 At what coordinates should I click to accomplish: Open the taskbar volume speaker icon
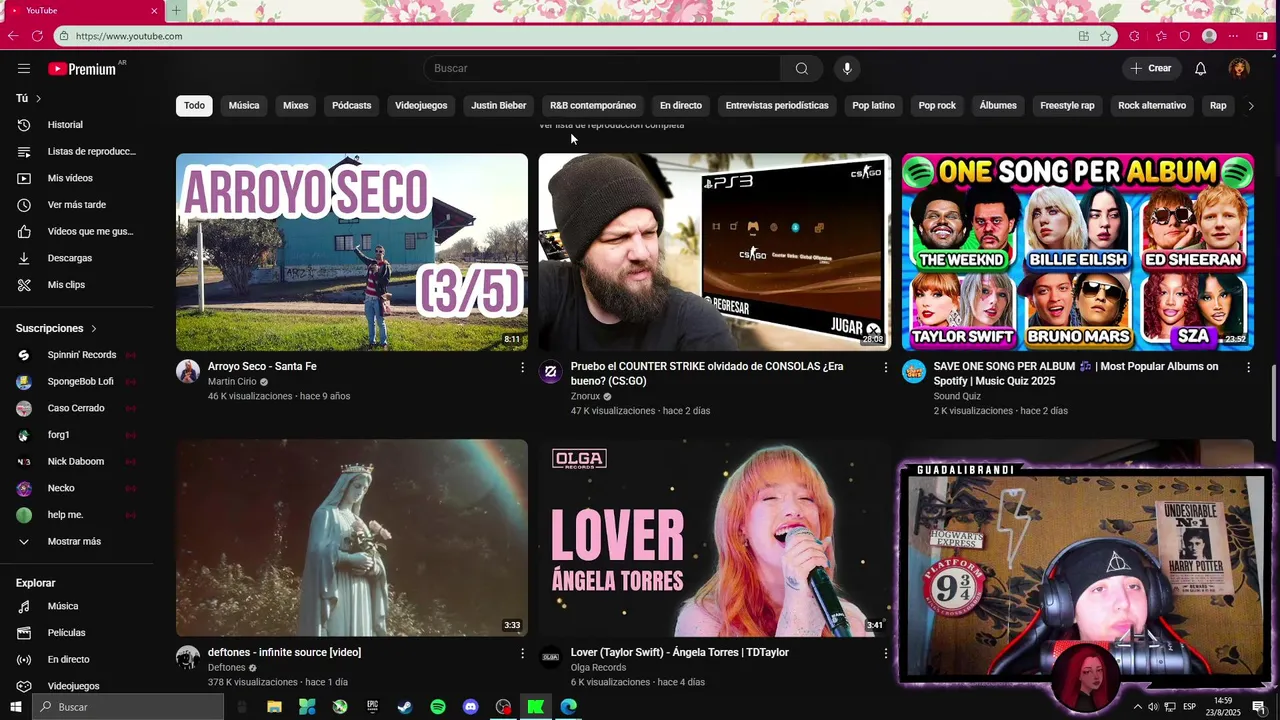[x=1153, y=707]
